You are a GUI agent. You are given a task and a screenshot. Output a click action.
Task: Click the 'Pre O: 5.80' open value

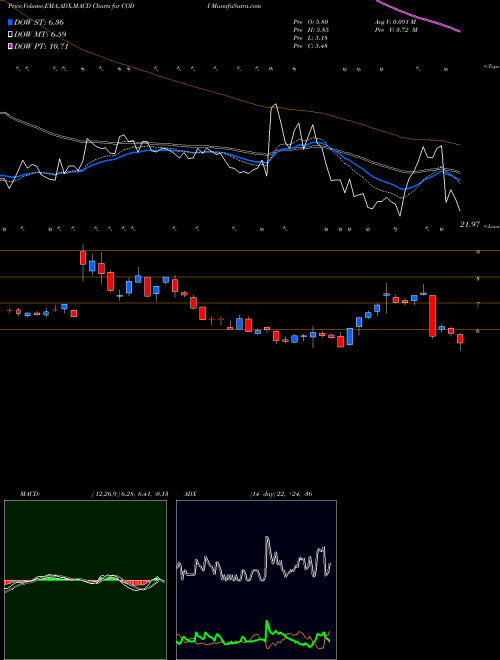click(x=311, y=22)
